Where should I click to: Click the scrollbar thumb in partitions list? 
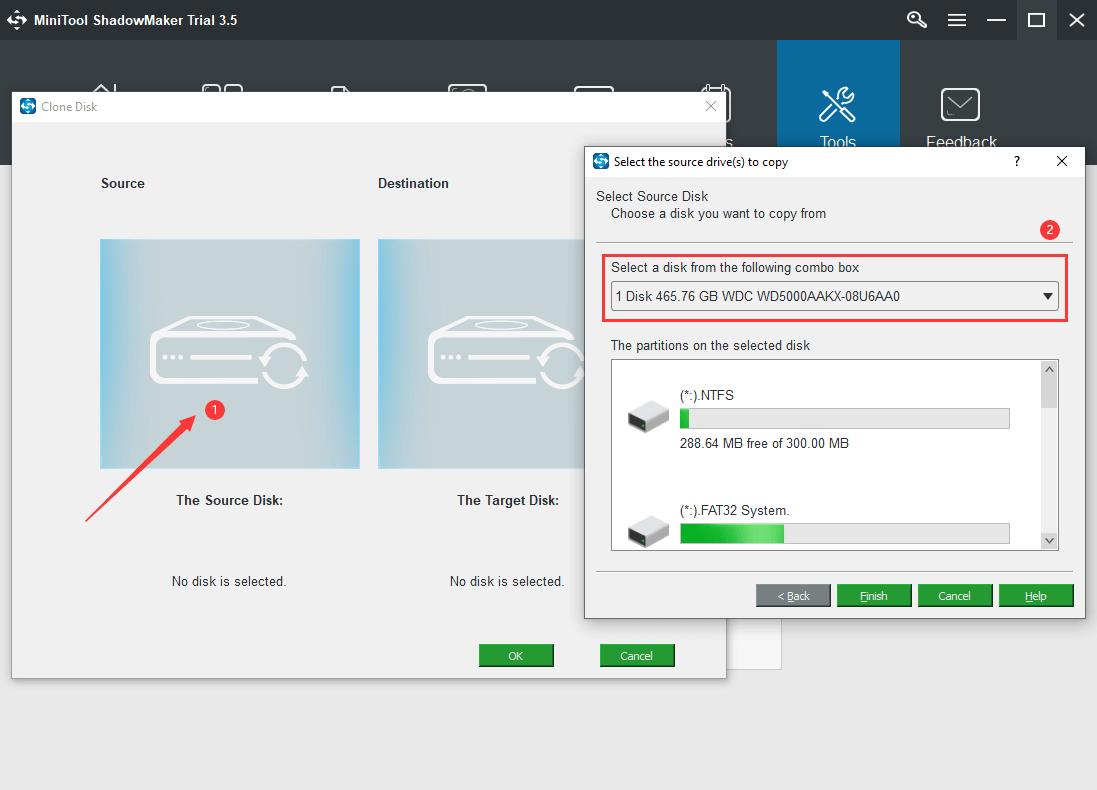(x=1049, y=393)
